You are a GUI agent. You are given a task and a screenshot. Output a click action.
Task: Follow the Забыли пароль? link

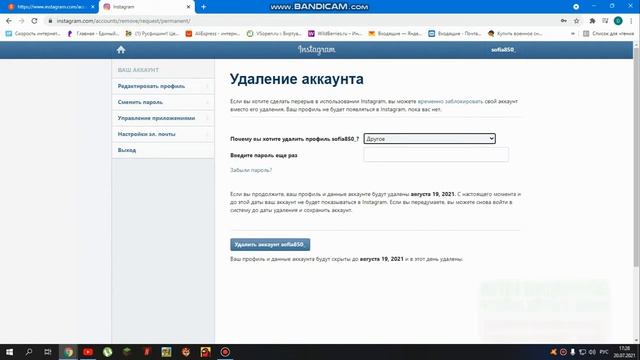[251, 170]
